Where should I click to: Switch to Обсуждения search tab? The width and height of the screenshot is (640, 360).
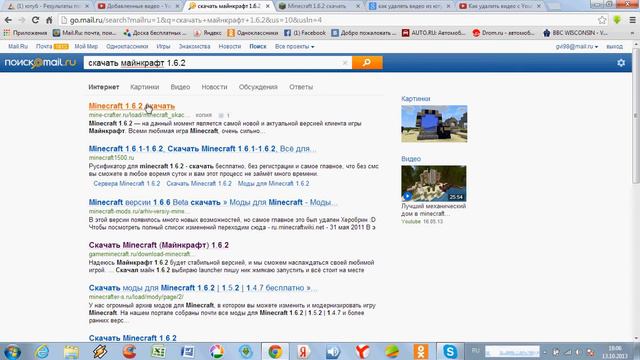[258, 87]
